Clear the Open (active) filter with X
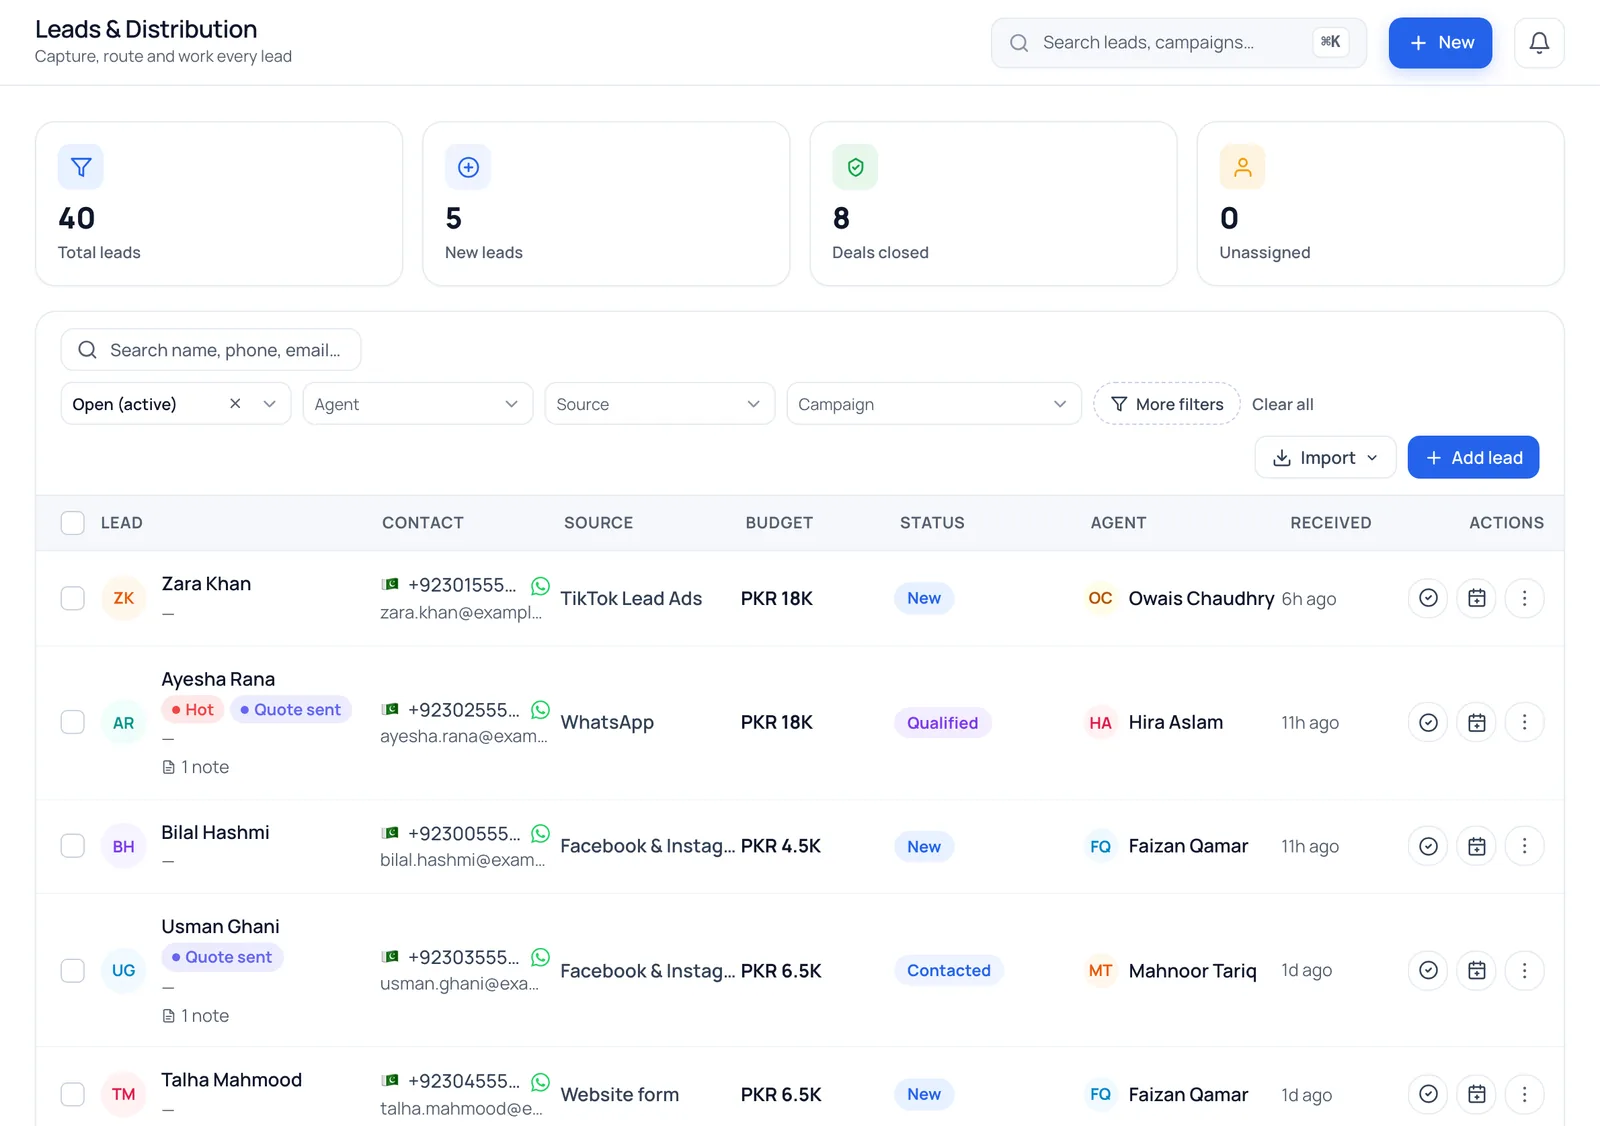 [235, 403]
